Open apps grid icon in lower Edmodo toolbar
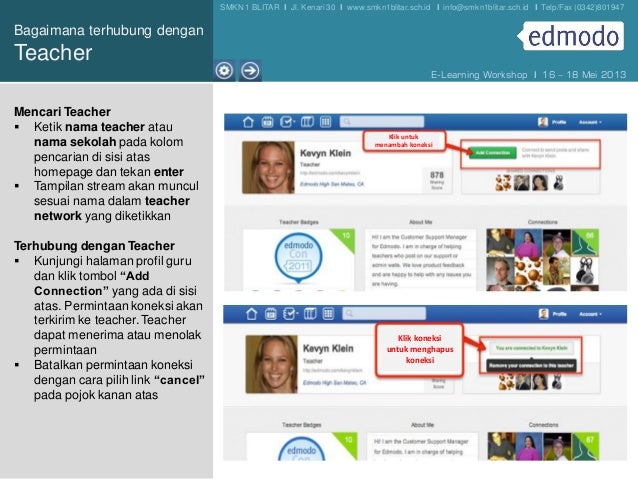This screenshot has width=638, height=479. pyautogui.click(x=328, y=314)
